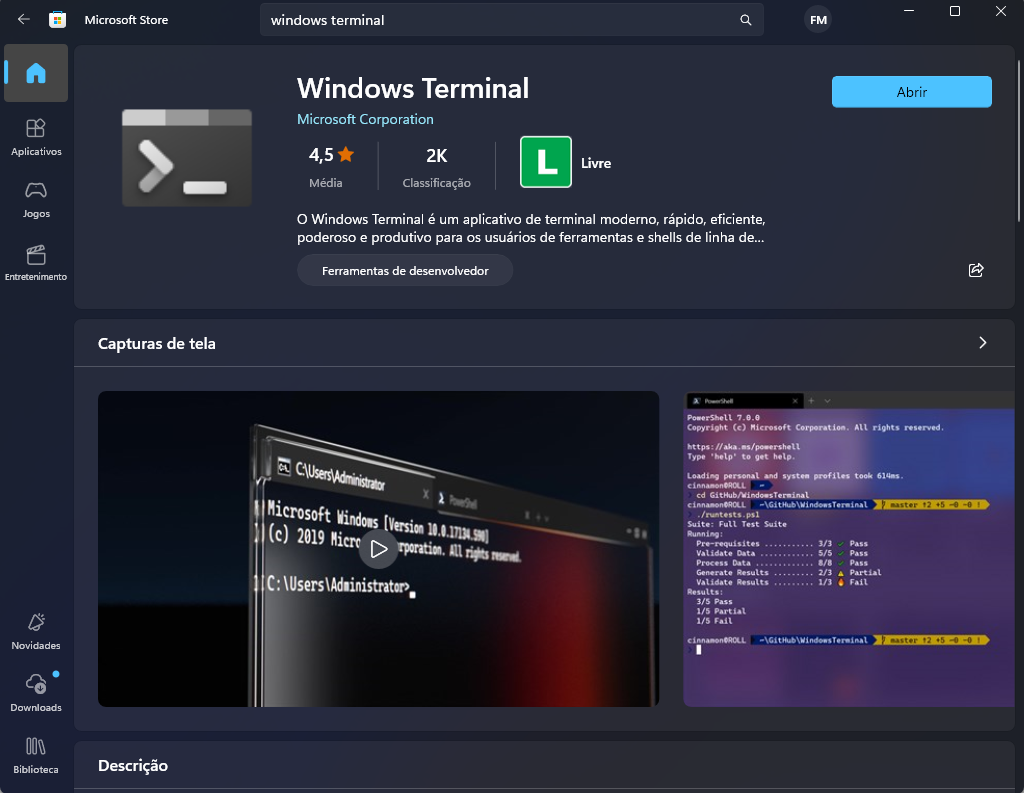Open Downloads in the sidebar
The width and height of the screenshot is (1024, 793).
[x=36, y=693]
